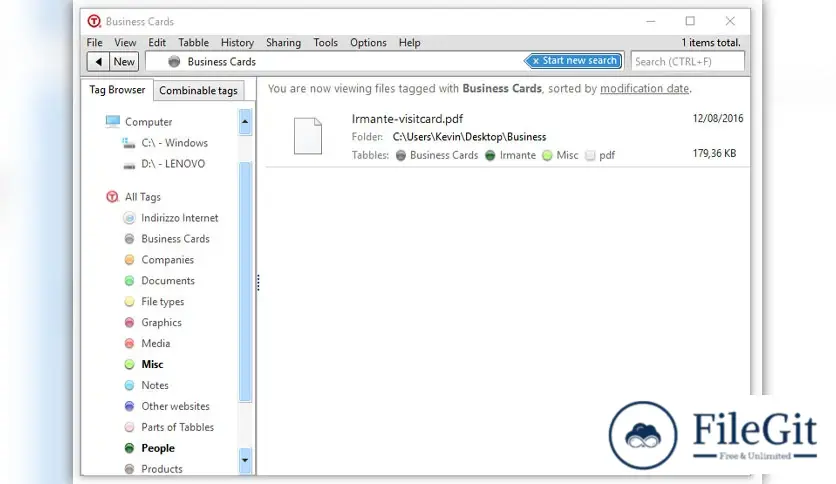
Task: Click the panel splitter grip handle
Action: click(x=258, y=283)
